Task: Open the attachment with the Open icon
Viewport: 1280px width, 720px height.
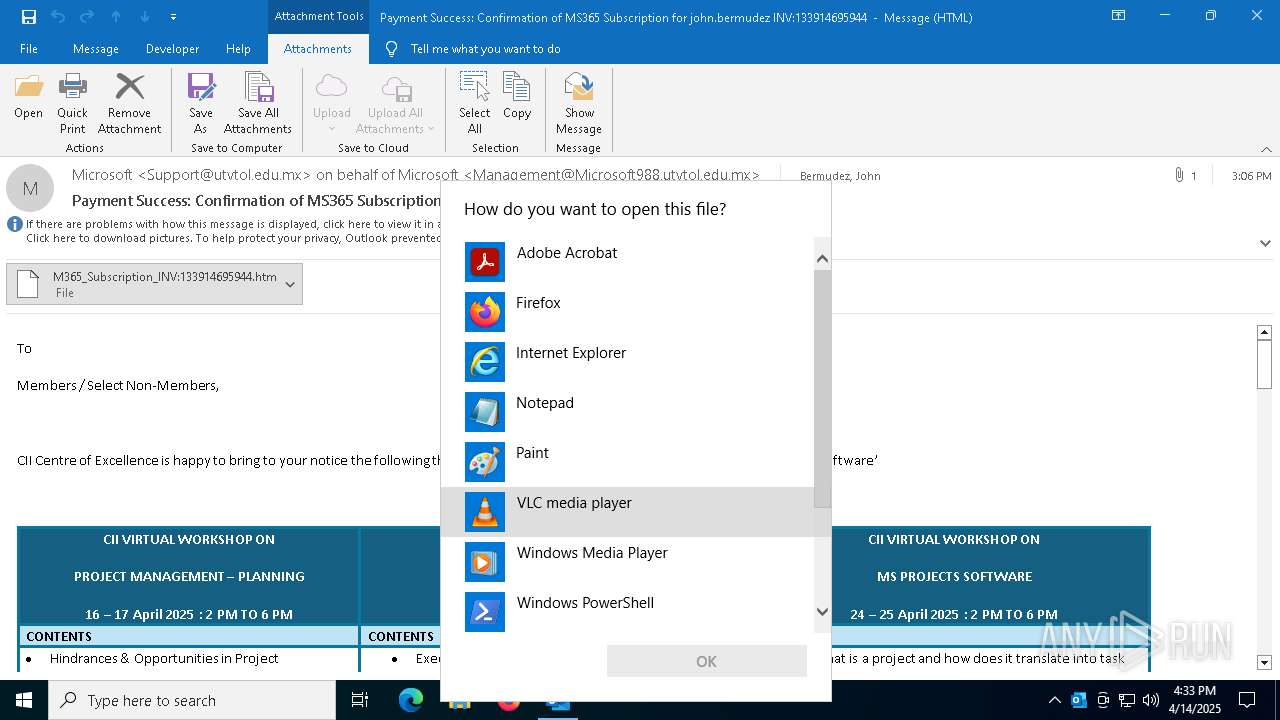Action: pos(28,97)
